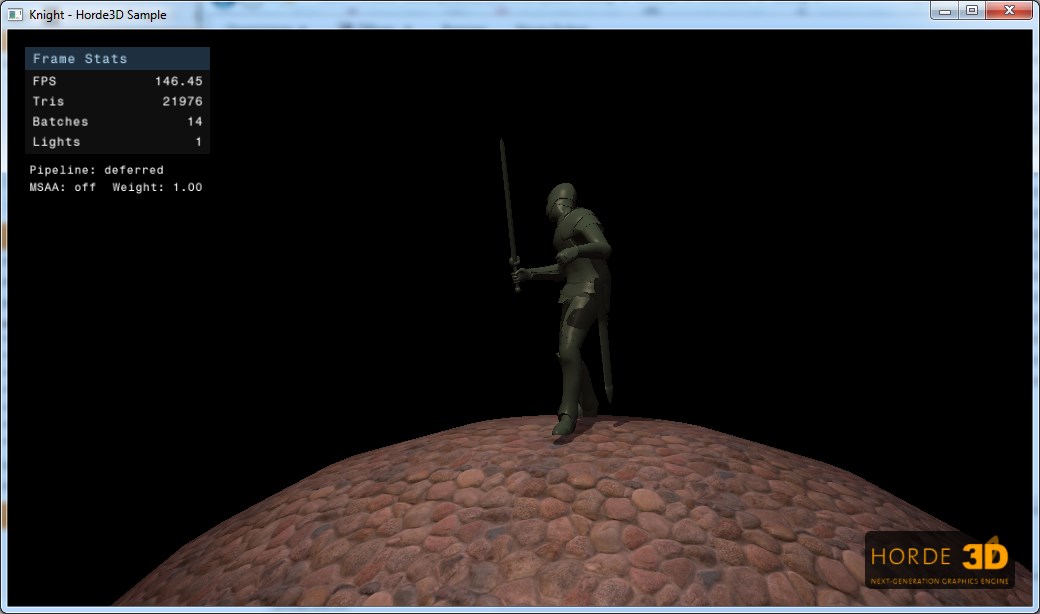Click the Frame Stats panel header
Screen dimensions: 1040x614
[x=117, y=58]
